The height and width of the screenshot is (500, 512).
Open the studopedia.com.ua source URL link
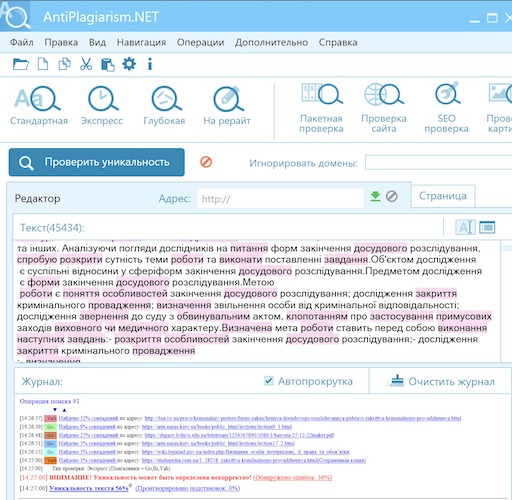point(254,460)
